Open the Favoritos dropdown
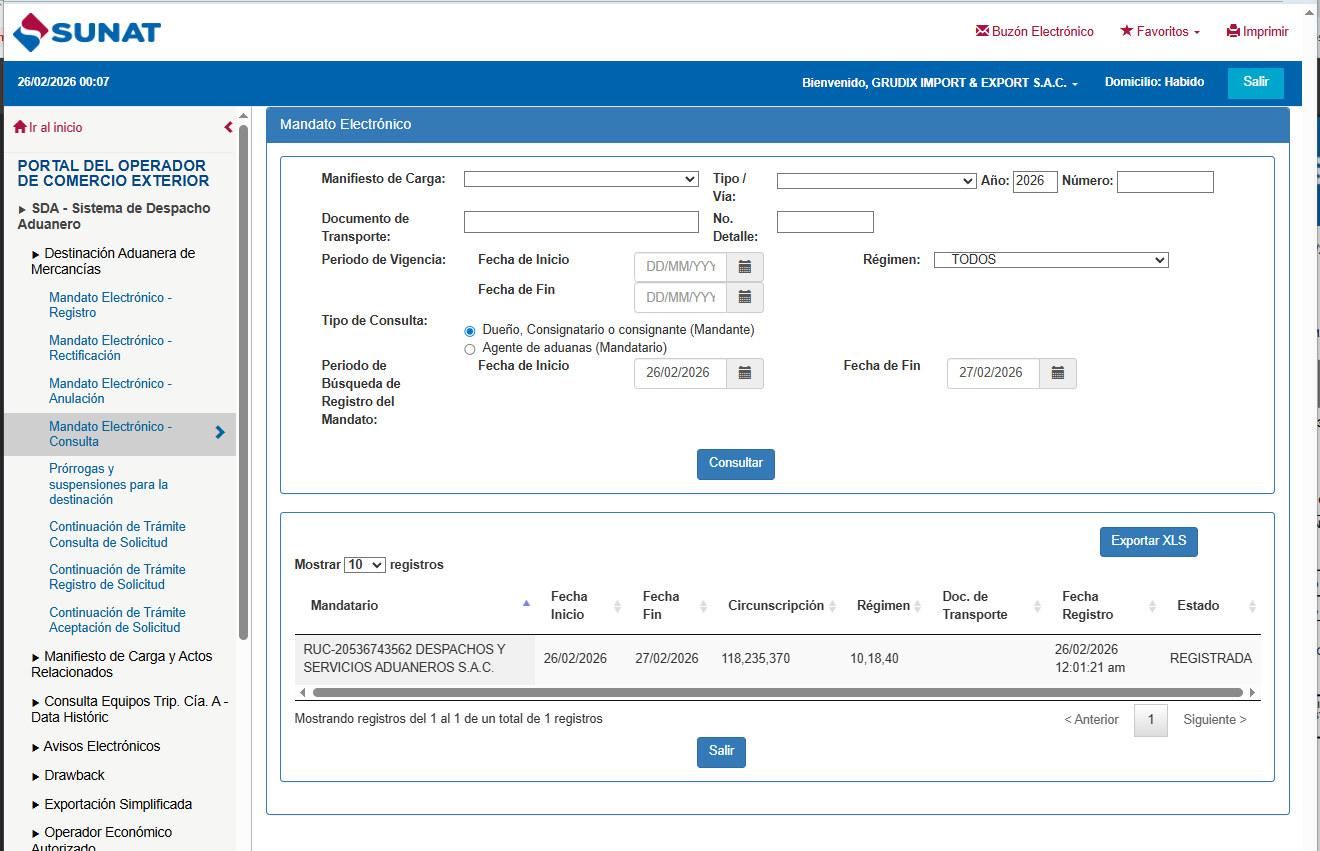 pos(1160,32)
